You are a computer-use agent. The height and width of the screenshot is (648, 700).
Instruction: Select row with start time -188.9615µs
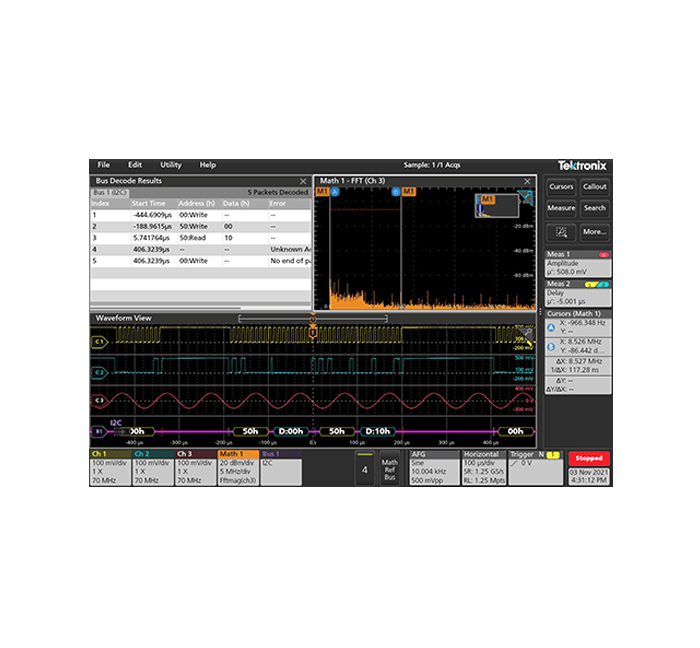[200, 227]
